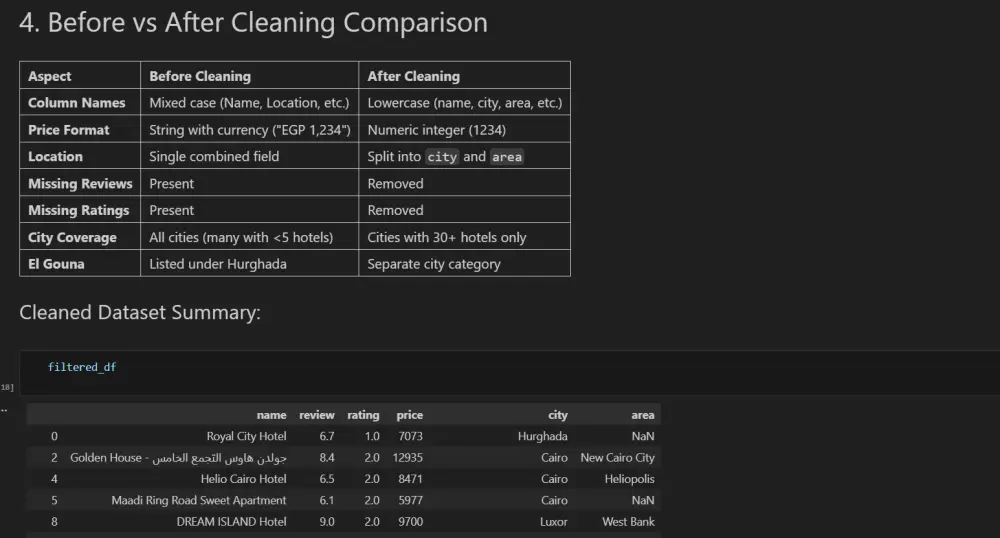Select the 'Before vs After Cleaning Comparison' heading

pyautogui.click(x=254, y=23)
